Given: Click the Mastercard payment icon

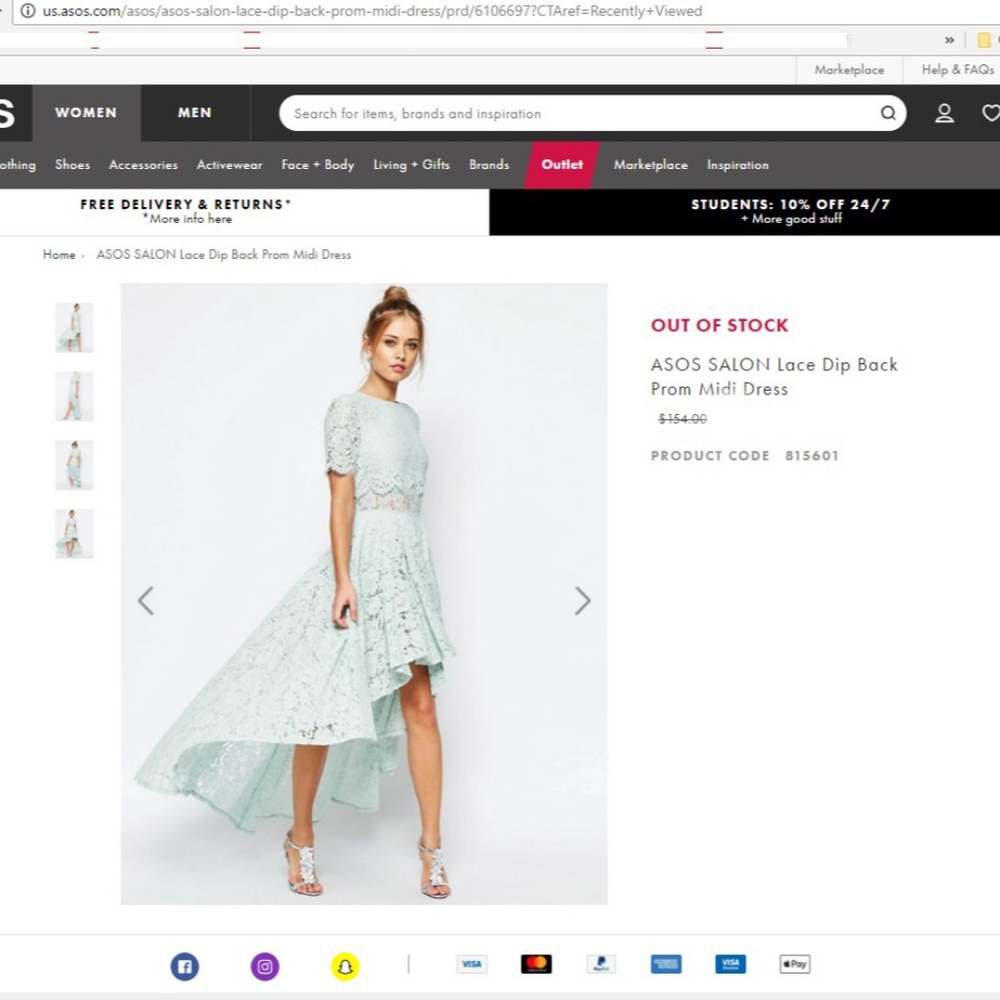Looking at the screenshot, I should tap(536, 964).
